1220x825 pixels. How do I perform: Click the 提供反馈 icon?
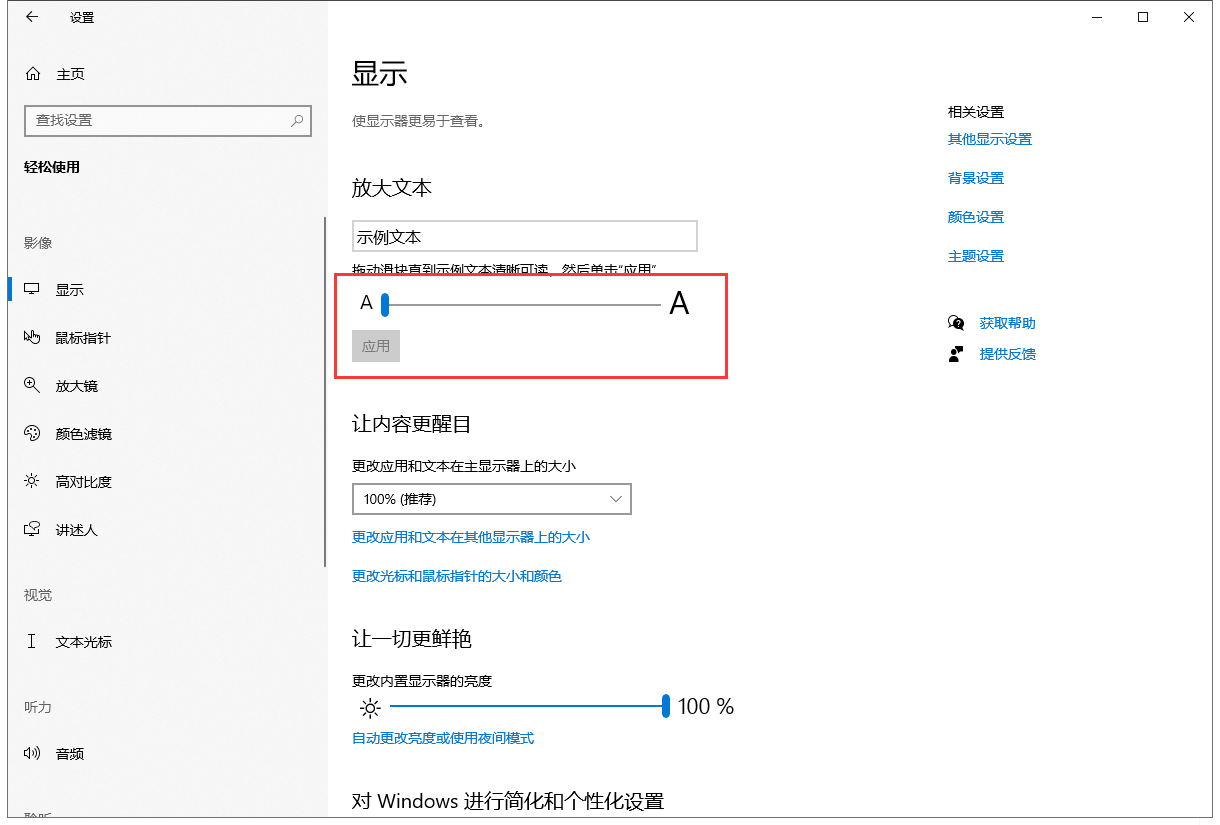click(x=956, y=353)
